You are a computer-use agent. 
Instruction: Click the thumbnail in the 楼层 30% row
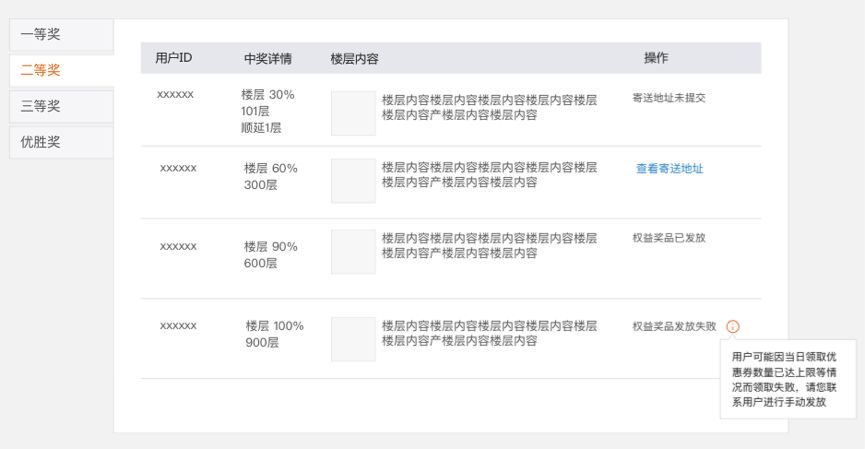pos(353,113)
